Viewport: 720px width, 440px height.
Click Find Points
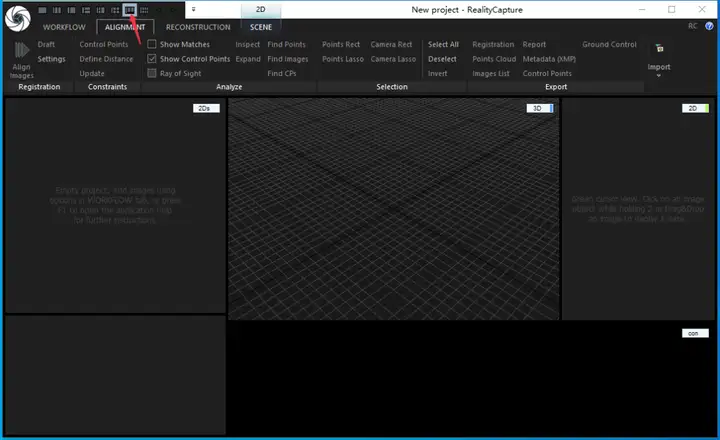coord(287,45)
